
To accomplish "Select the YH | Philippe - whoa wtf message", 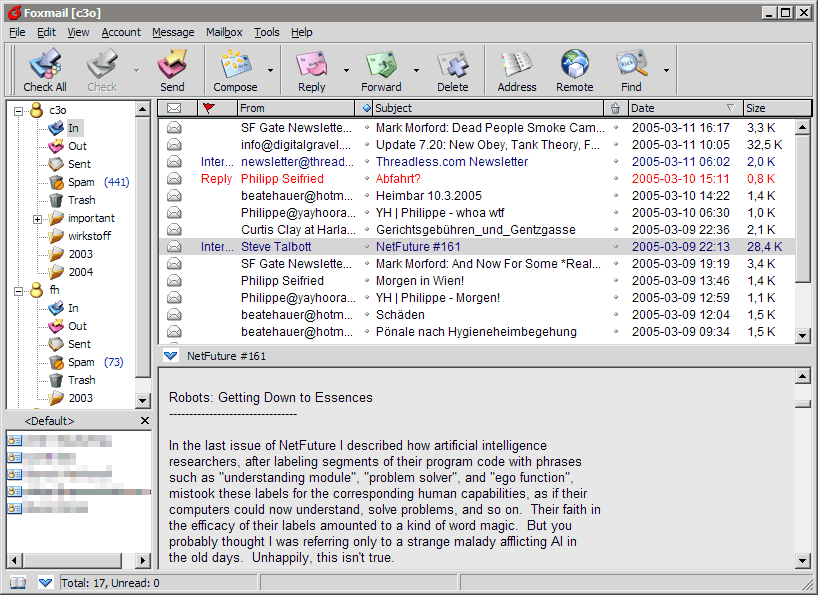I will click(477, 213).
